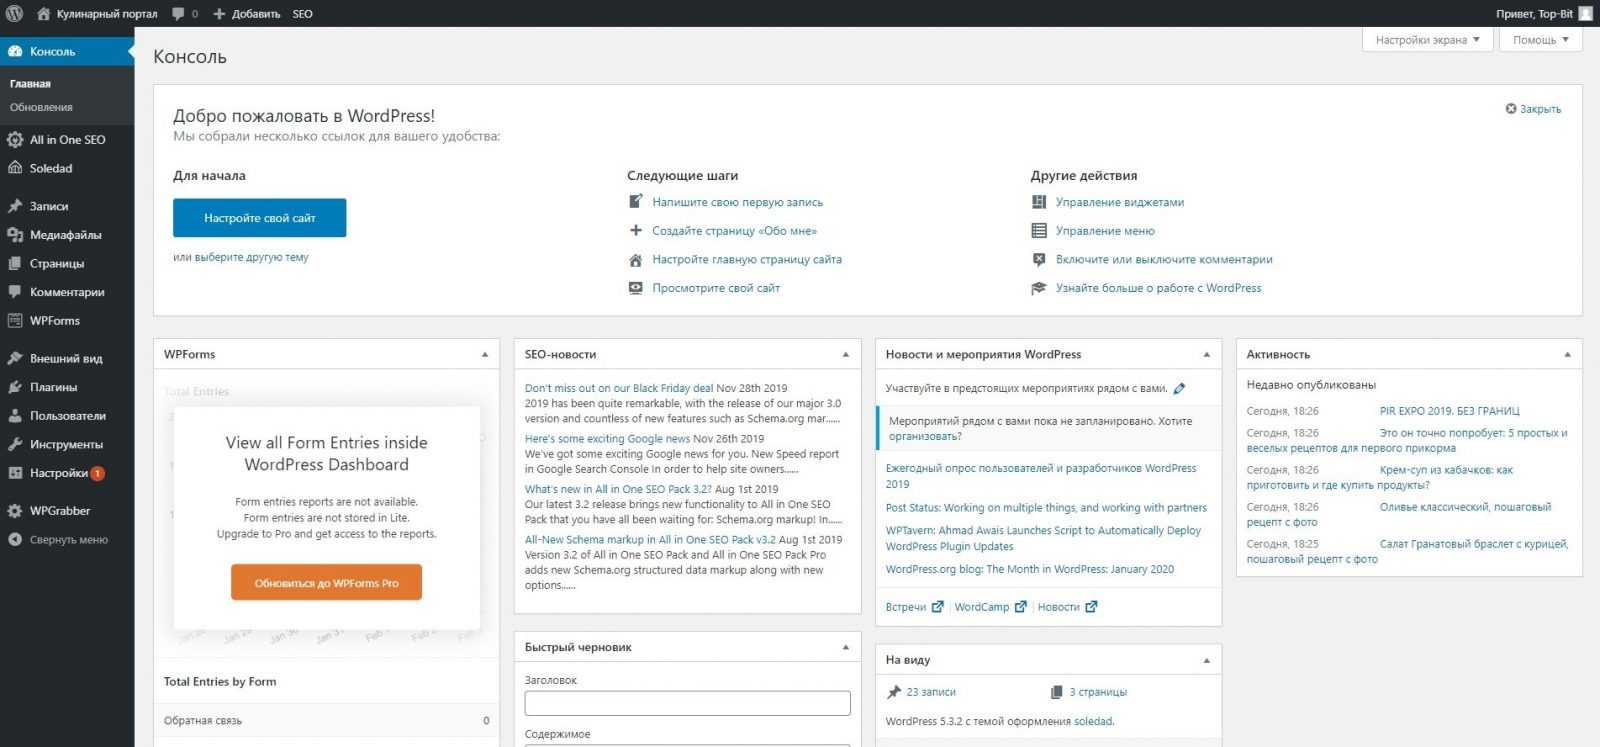Click the Комментарии icon in sidebar
The height and width of the screenshot is (747, 1600).
coord(15,292)
